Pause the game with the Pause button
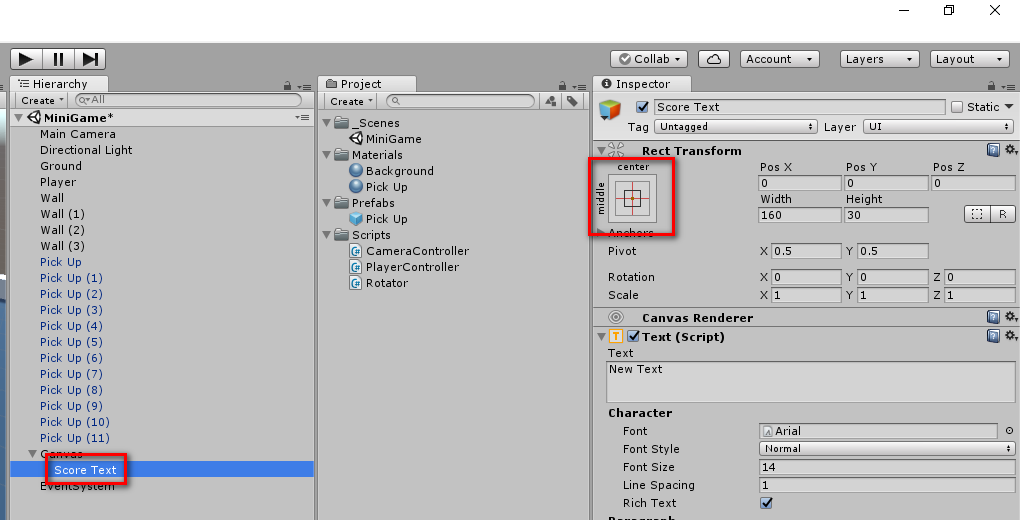Screen dimensions: 1020x520 (58, 59)
